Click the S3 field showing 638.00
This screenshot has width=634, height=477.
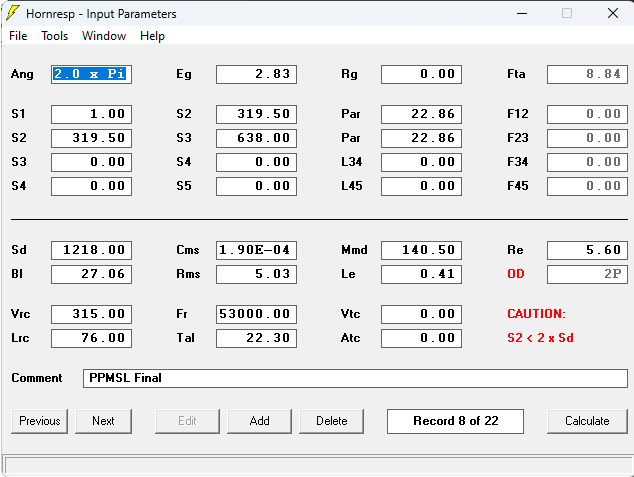256,138
